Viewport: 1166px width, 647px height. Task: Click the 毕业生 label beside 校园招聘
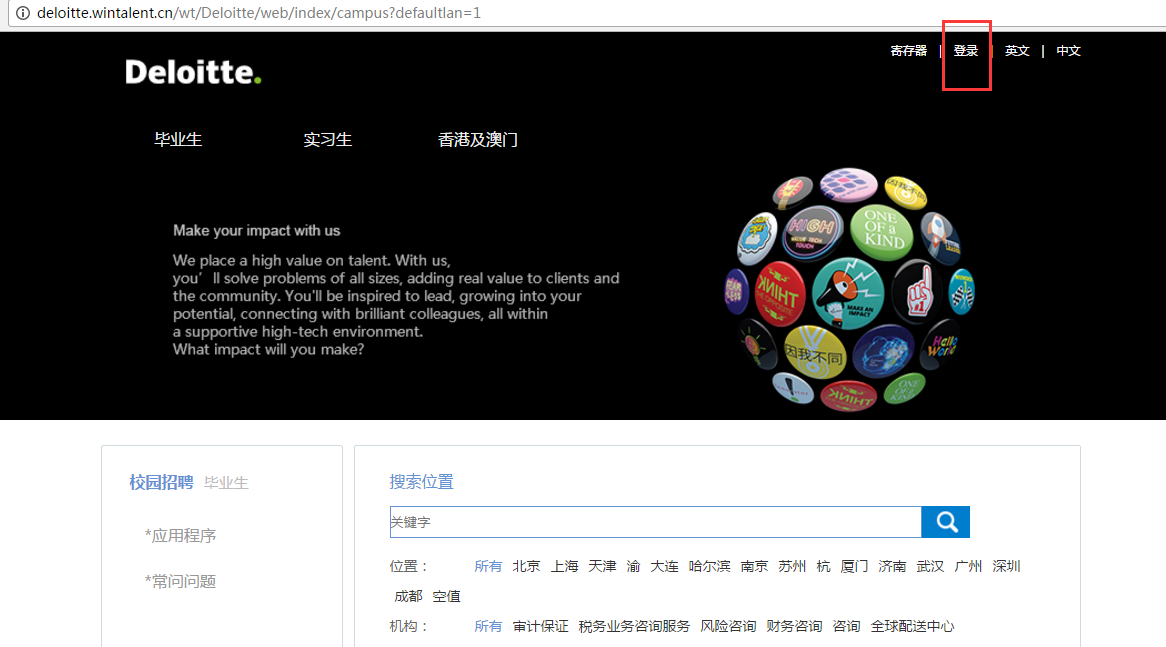coord(226,483)
